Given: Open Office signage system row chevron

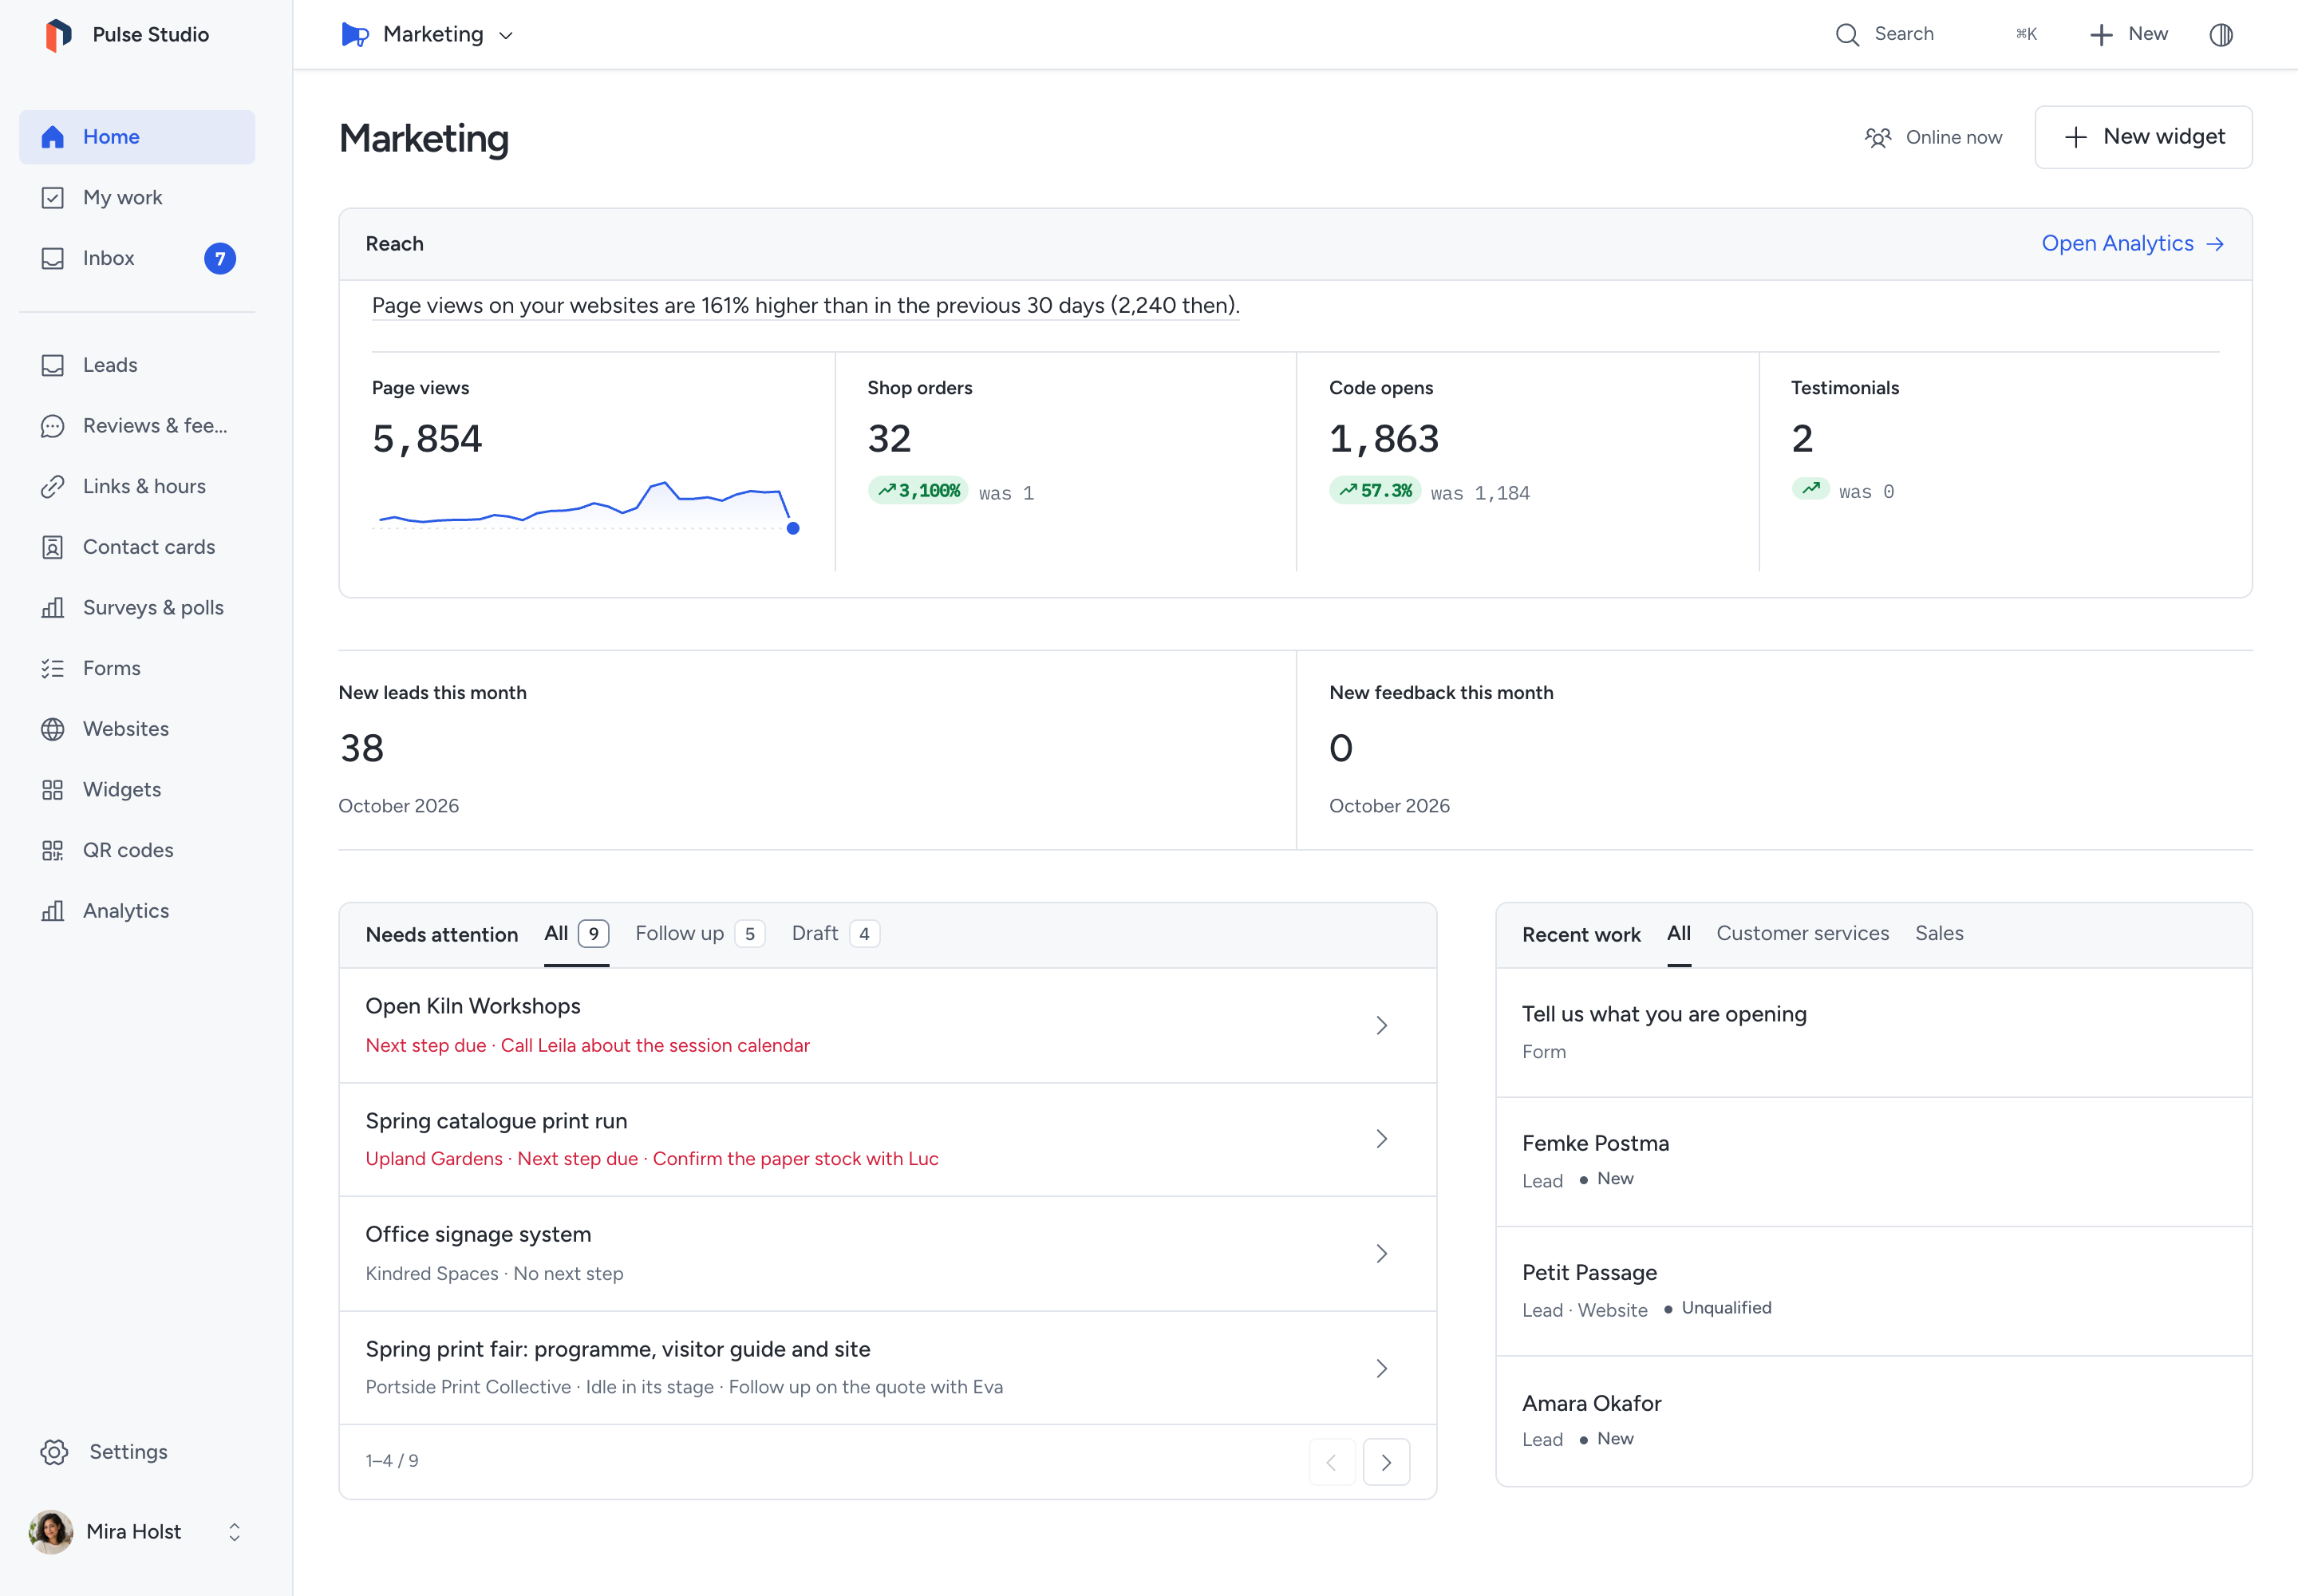Looking at the screenshot, I should [x=1382, y=1254].
